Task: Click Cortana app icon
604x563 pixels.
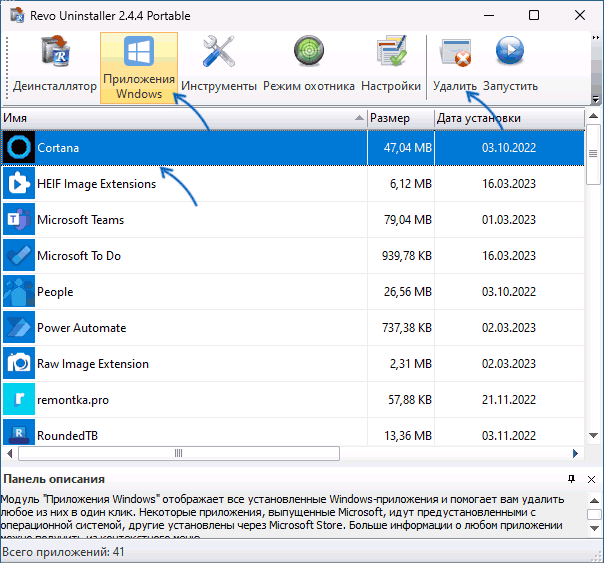Action: [x=19, y=147]
